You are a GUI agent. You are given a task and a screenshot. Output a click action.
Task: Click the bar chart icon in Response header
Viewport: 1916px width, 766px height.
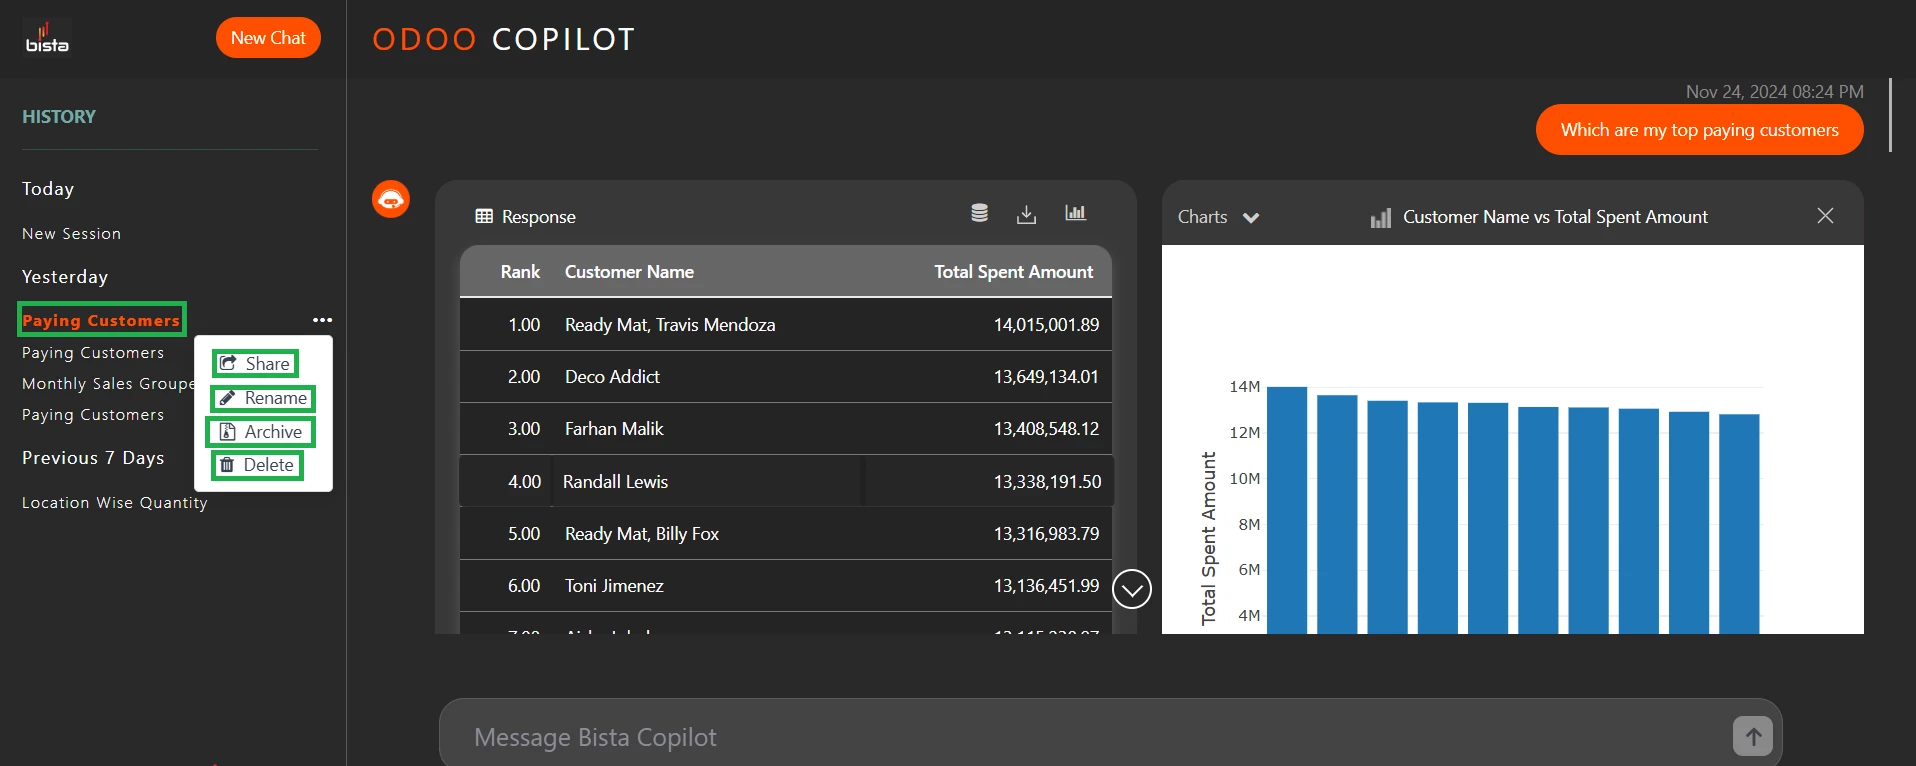[1075, 213]
